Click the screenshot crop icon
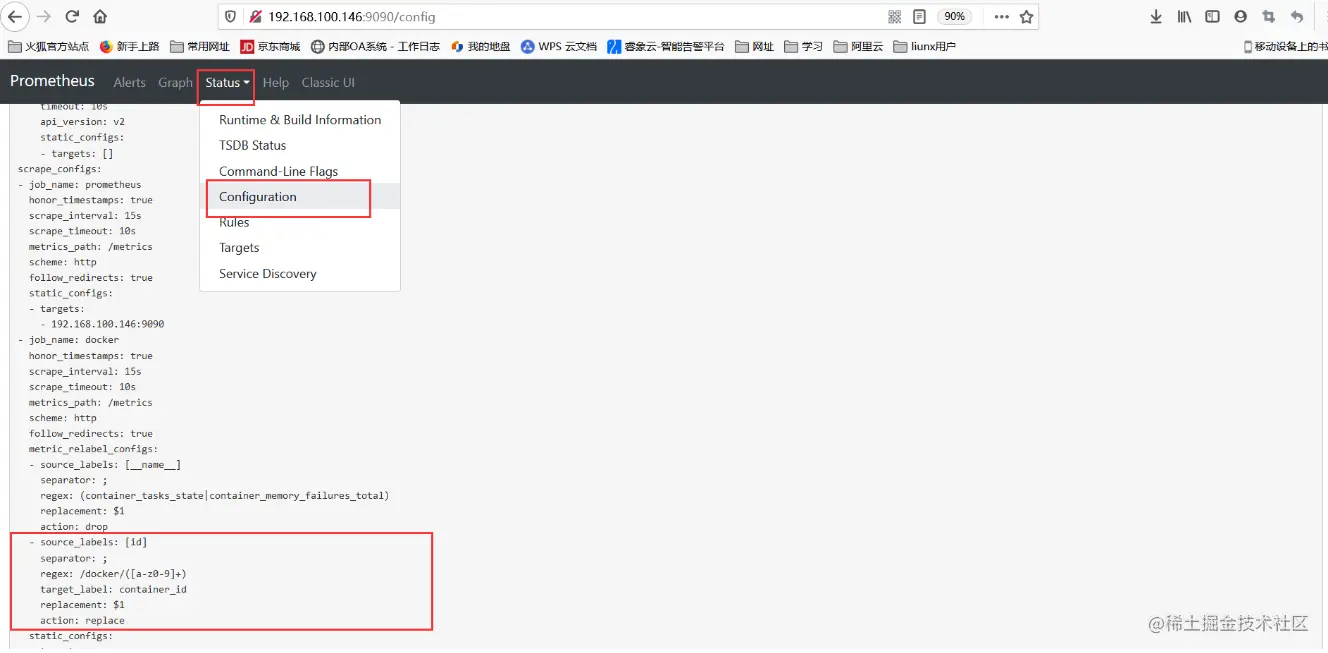 click(1269, 17)
